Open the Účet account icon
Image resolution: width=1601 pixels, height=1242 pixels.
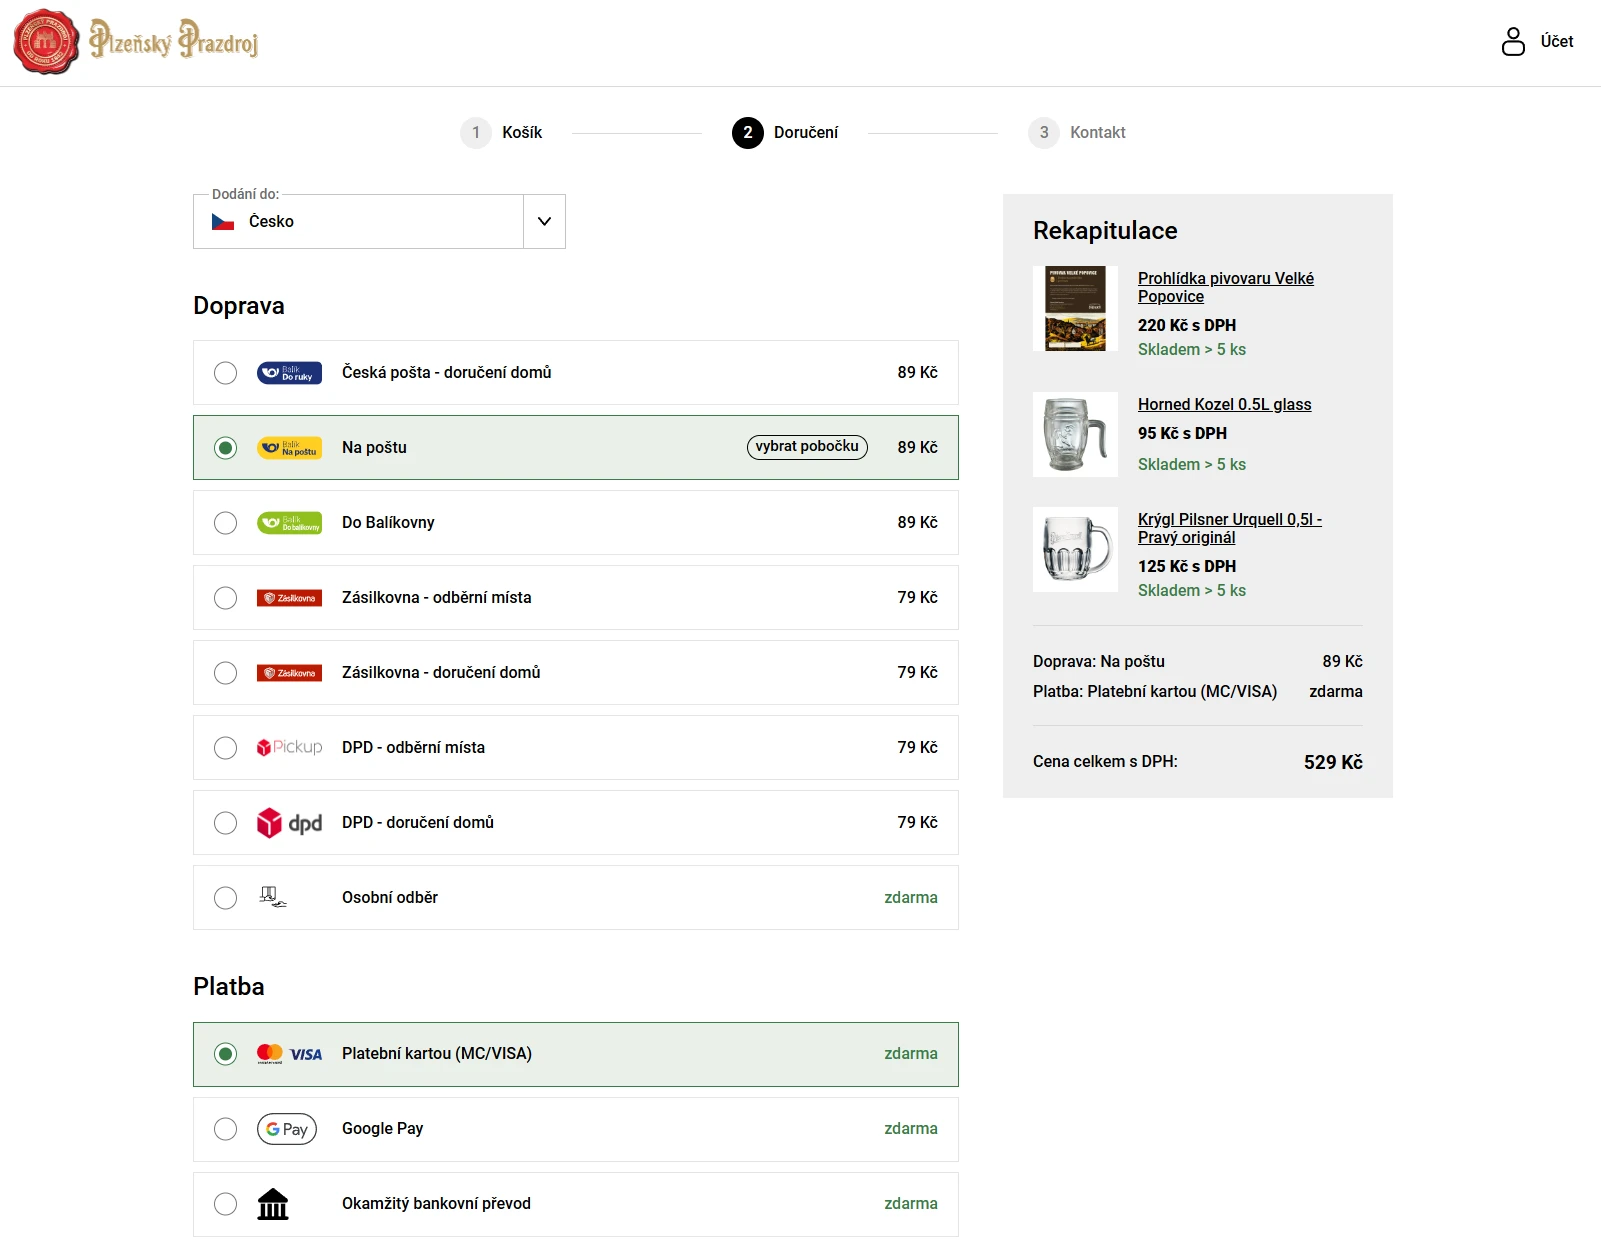tap(1513, 41)
